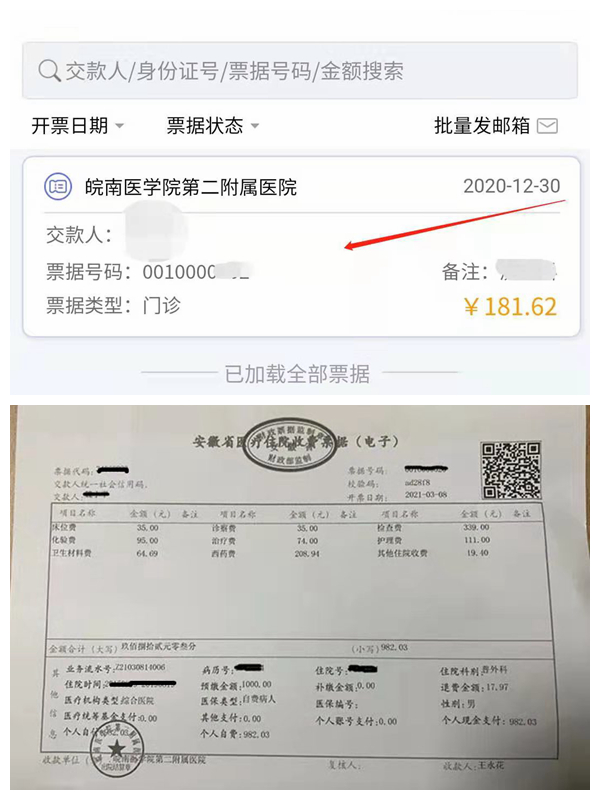
Task: Click the 备注 remark field
Action: tap(498, 271)
